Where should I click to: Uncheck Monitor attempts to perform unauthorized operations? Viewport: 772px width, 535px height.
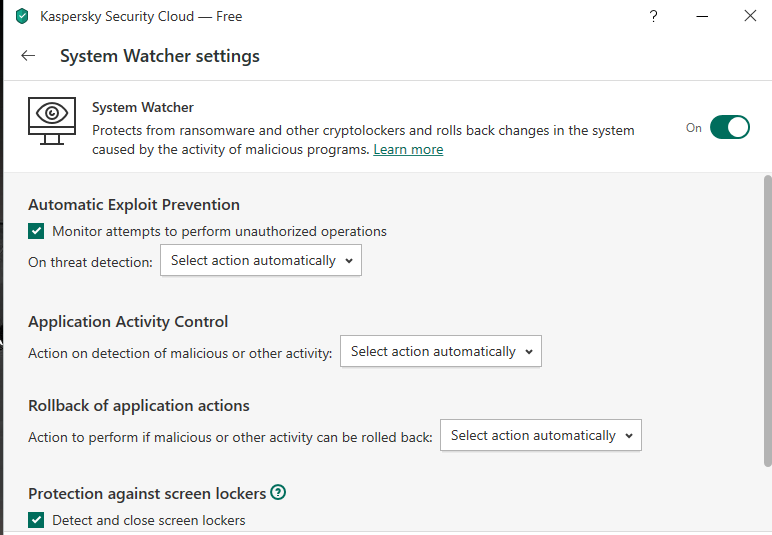pos(37,231)
